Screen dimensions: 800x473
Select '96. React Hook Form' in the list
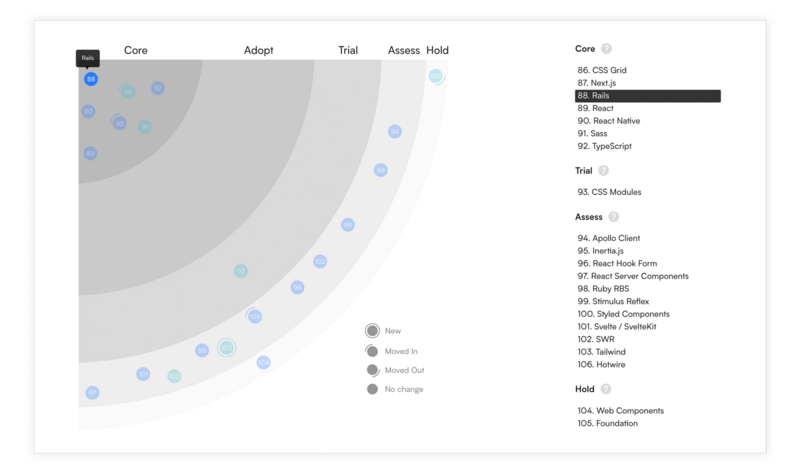point(617,263)
